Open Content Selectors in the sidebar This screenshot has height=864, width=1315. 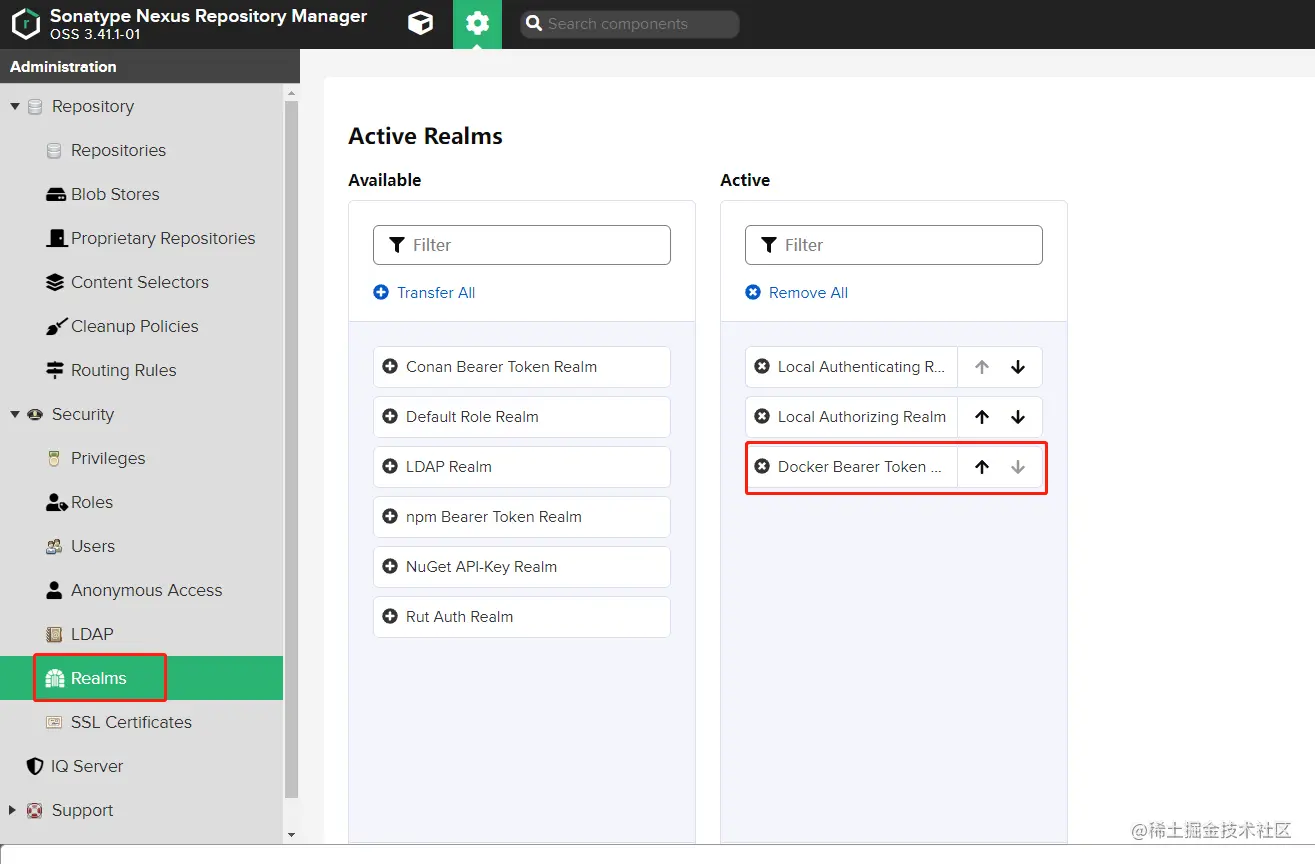pyautogui.click(x=139, y=282)
